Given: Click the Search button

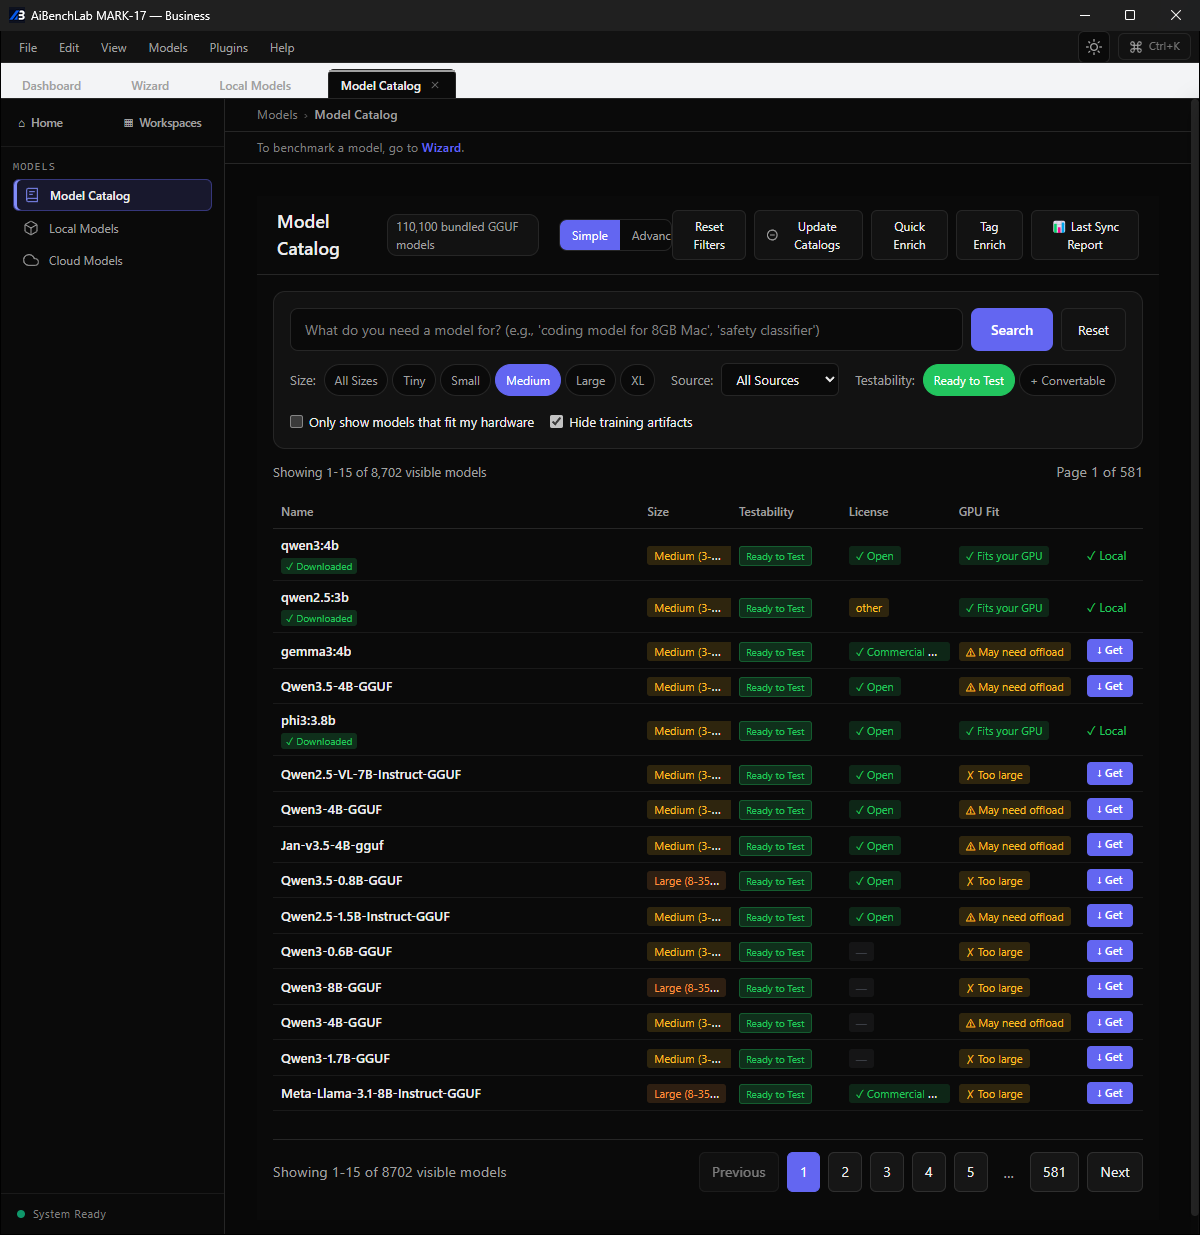Looking at the screenshot, I should click(x=1012, y=330).
